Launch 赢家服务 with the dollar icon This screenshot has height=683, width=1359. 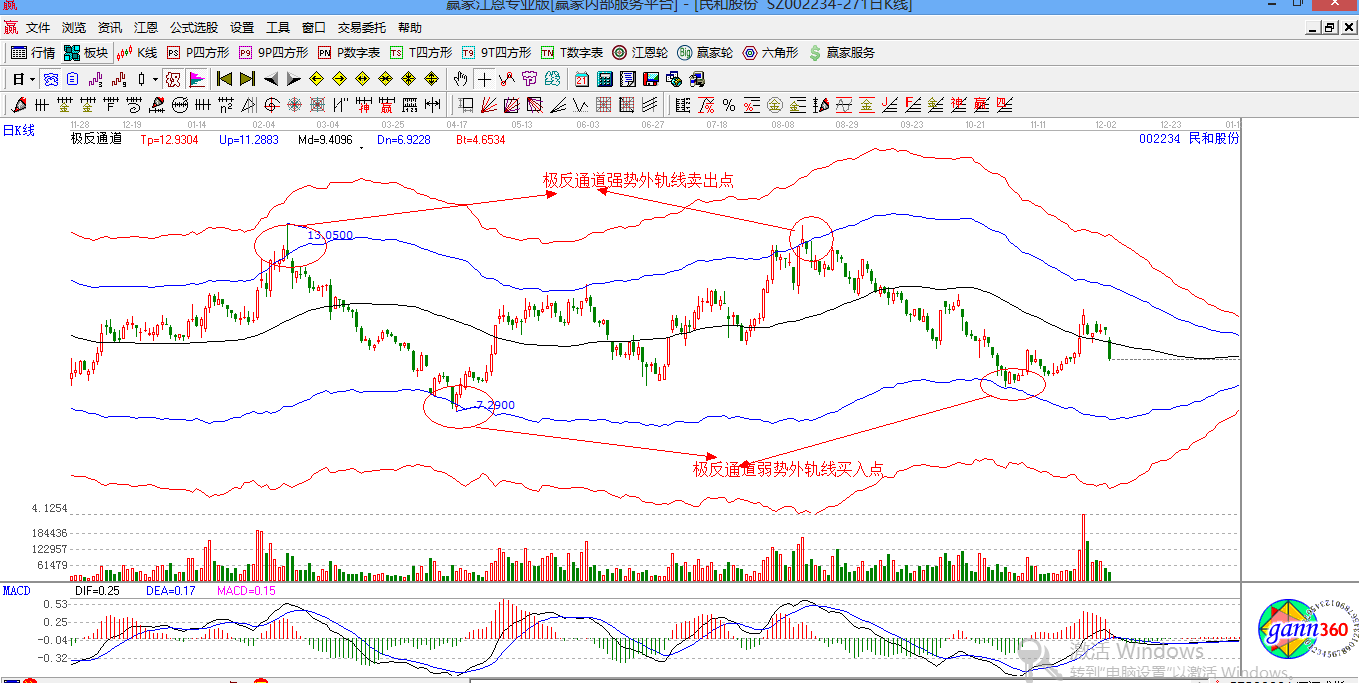click(841, 53)
